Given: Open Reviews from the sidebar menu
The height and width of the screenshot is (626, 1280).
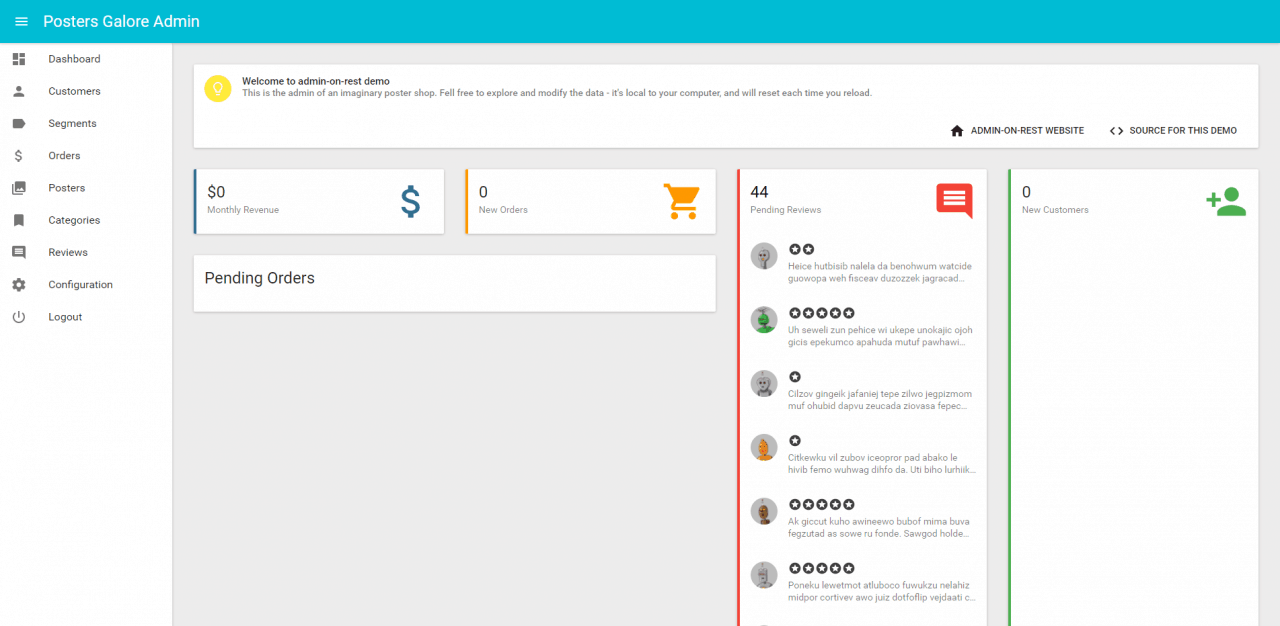Looking at the screenshot, I should point(68,253).
